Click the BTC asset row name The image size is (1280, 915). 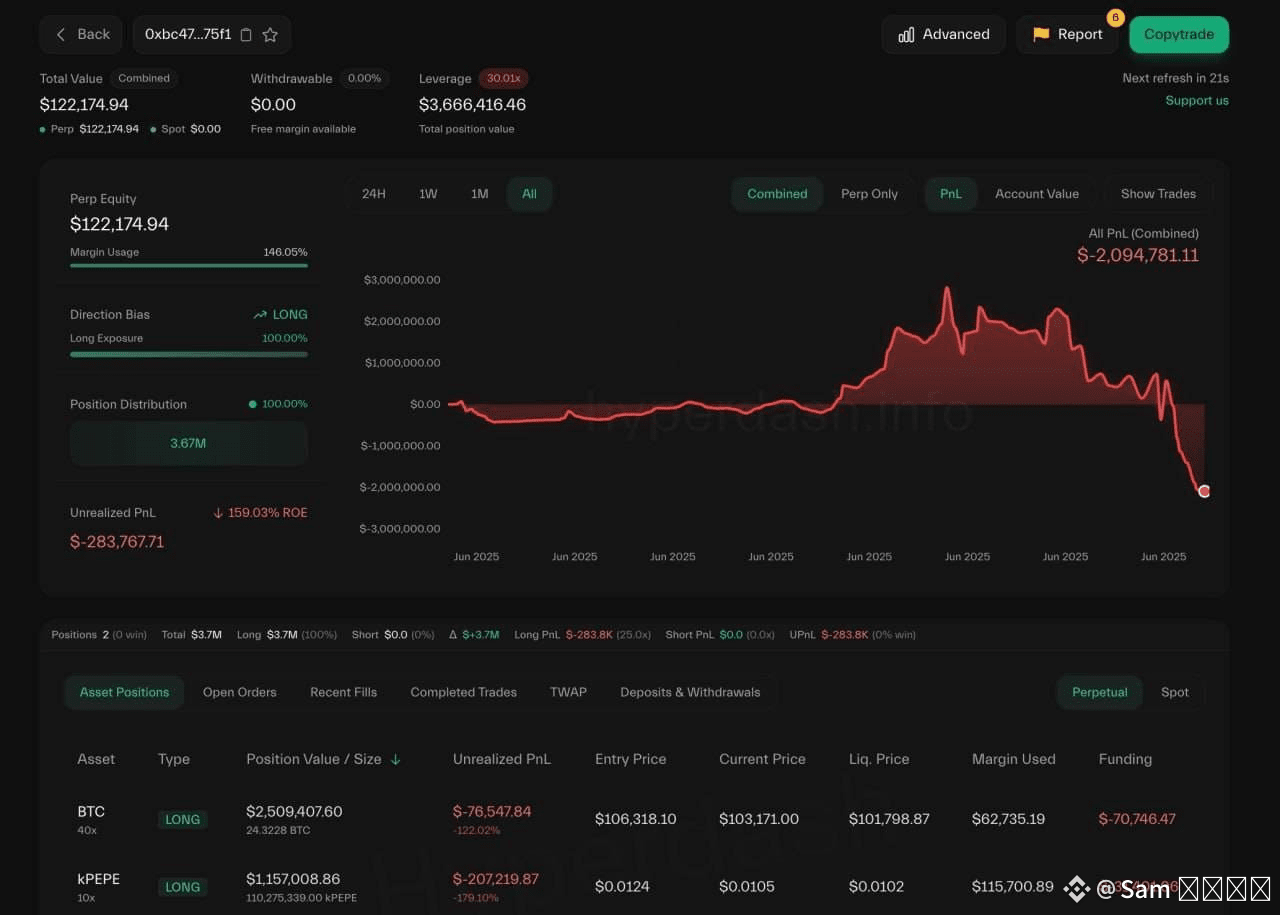91,811
